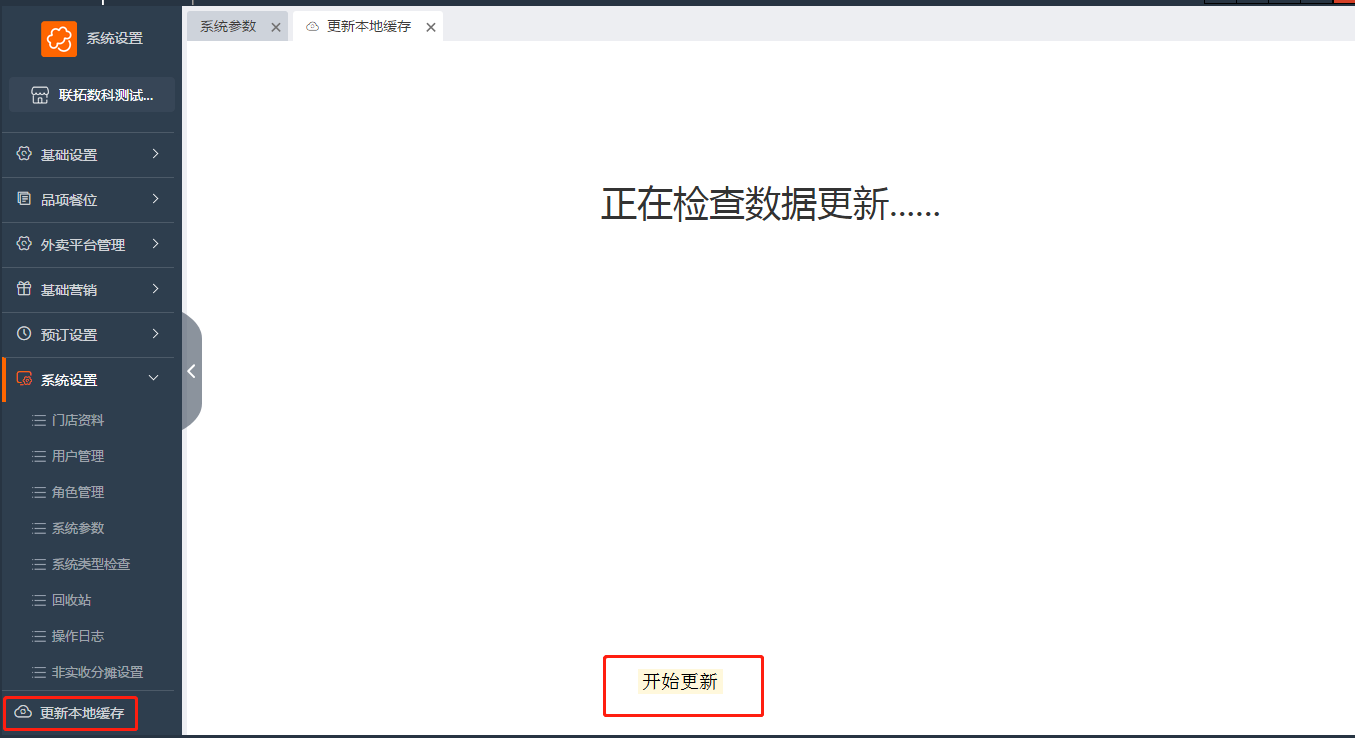Click the 正在检查数据更新 status text
The height and width of the screenshot is (738, 1355).
(770, 204)
